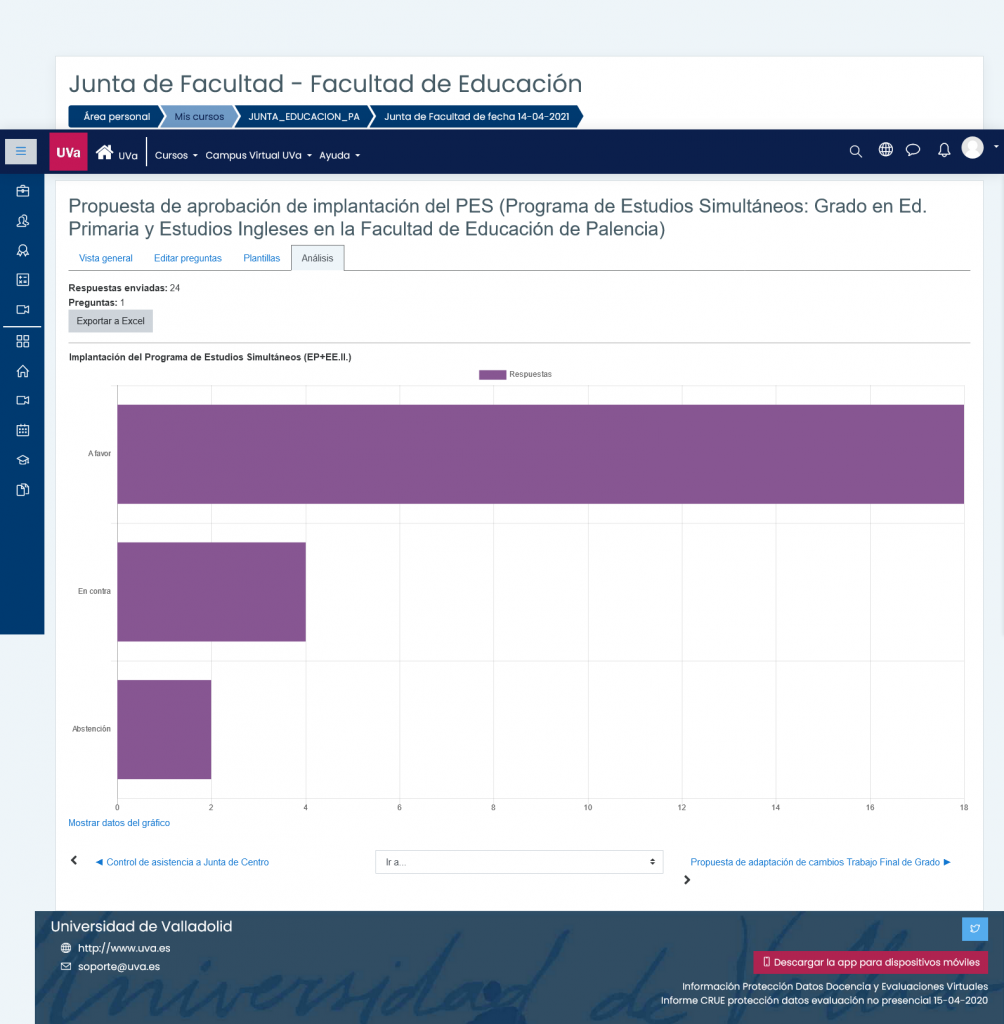Open the Ayuda dropdown
Screen dimensions: 1004x1024
[x=339, y=155]
